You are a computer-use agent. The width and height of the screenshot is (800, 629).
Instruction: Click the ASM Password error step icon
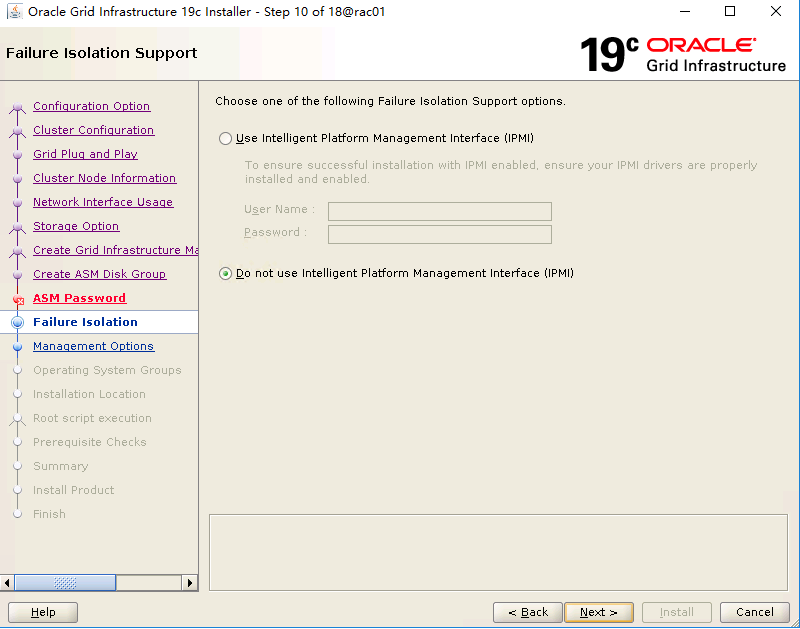(18, 300)
